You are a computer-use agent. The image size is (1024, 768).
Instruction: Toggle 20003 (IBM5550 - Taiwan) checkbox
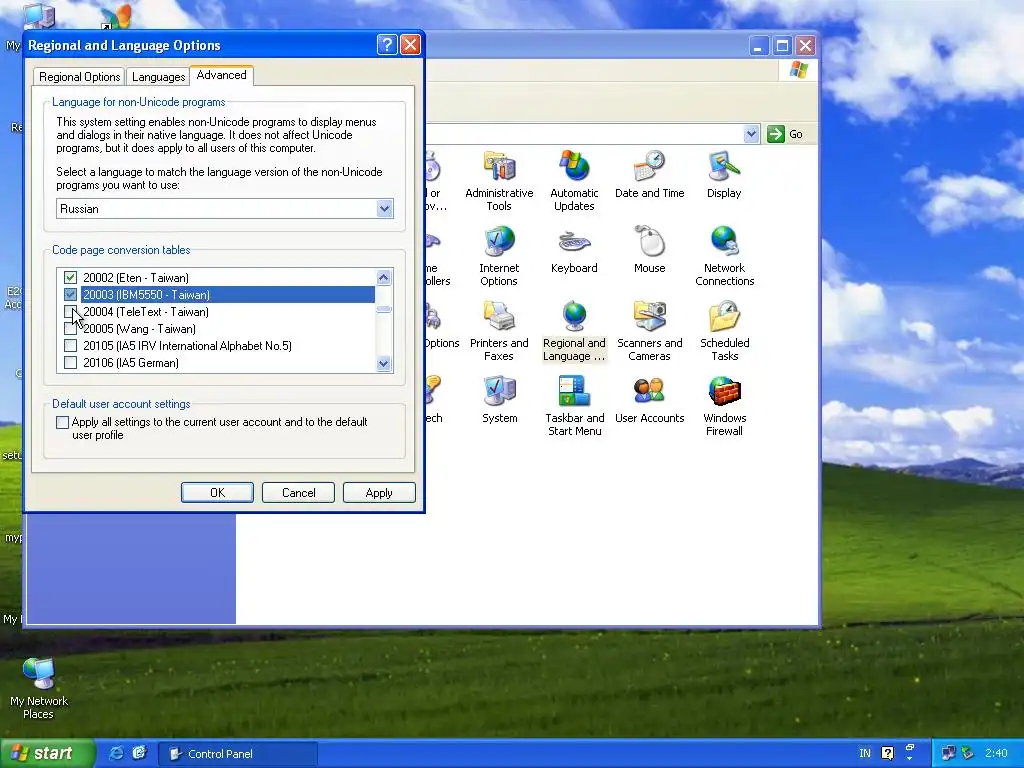[71, 295]
